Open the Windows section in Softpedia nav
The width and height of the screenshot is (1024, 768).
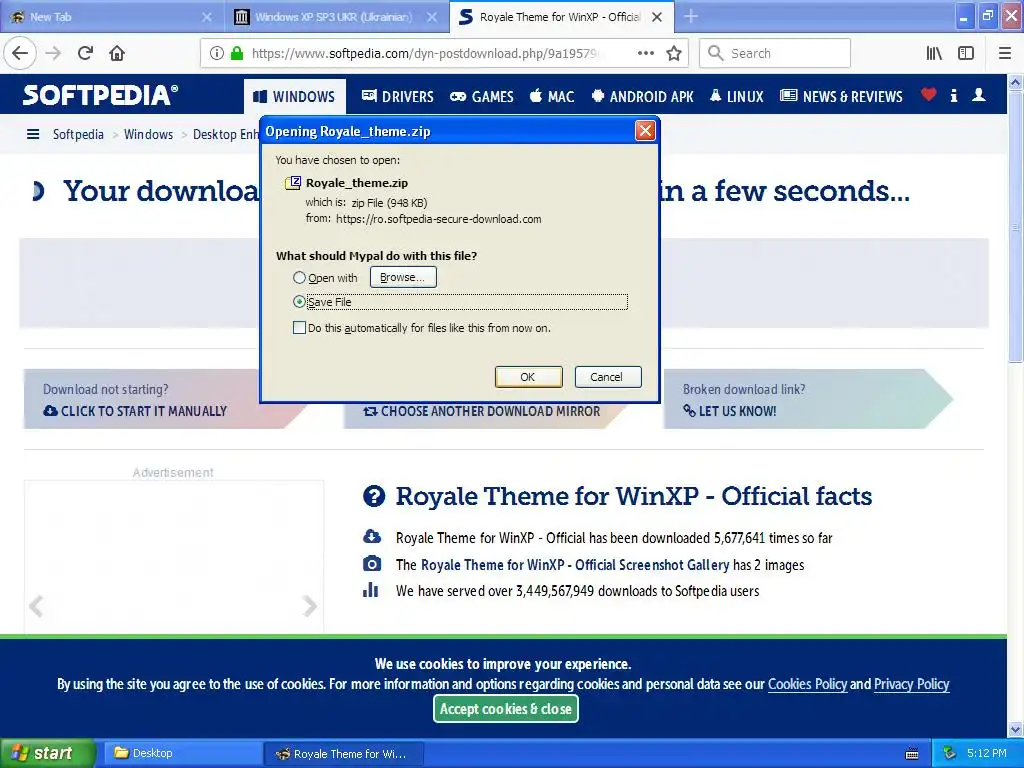click(x=295, y=97)
